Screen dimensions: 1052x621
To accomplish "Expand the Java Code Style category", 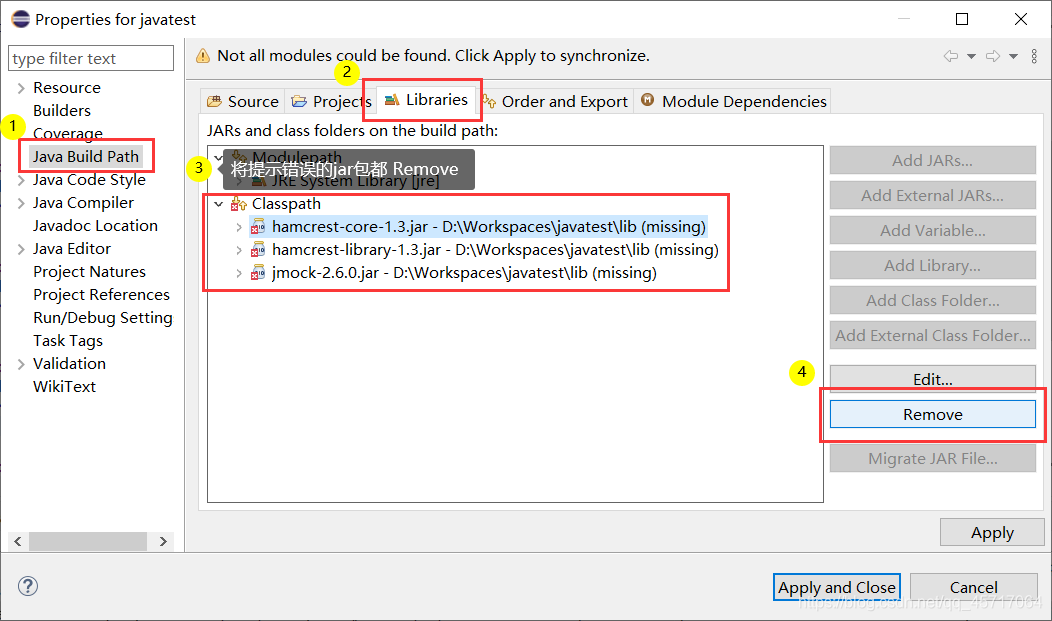I will 21,180.
